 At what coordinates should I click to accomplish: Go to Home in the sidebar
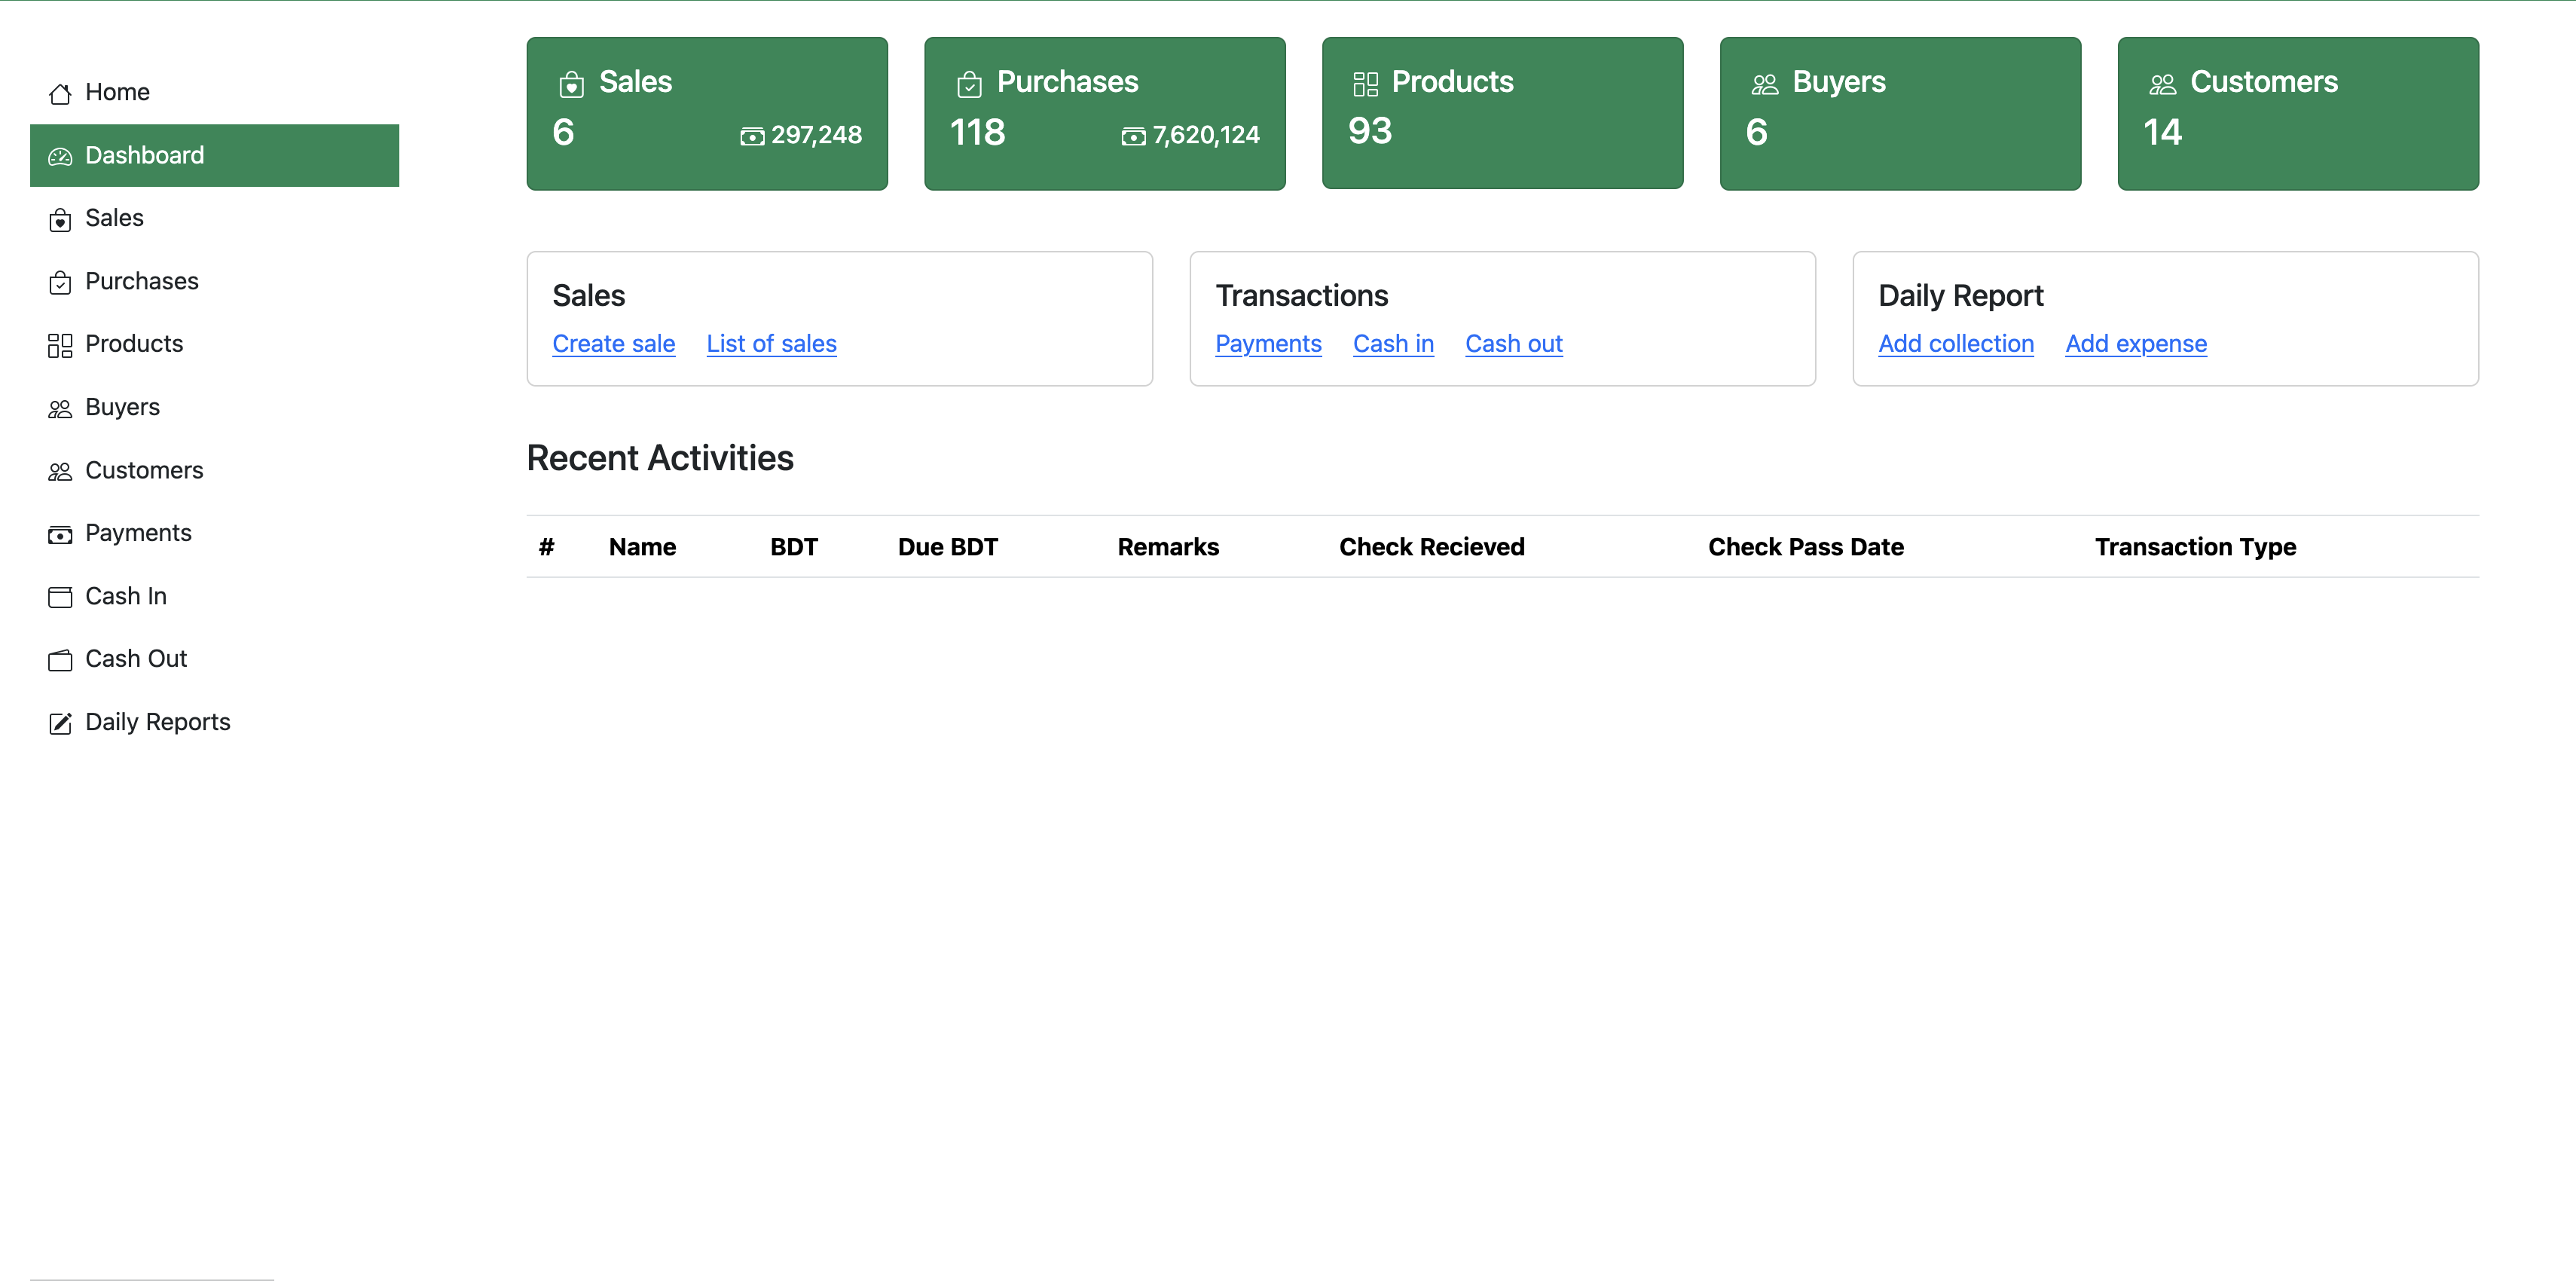pyautogui.click(x=214, y=92)
